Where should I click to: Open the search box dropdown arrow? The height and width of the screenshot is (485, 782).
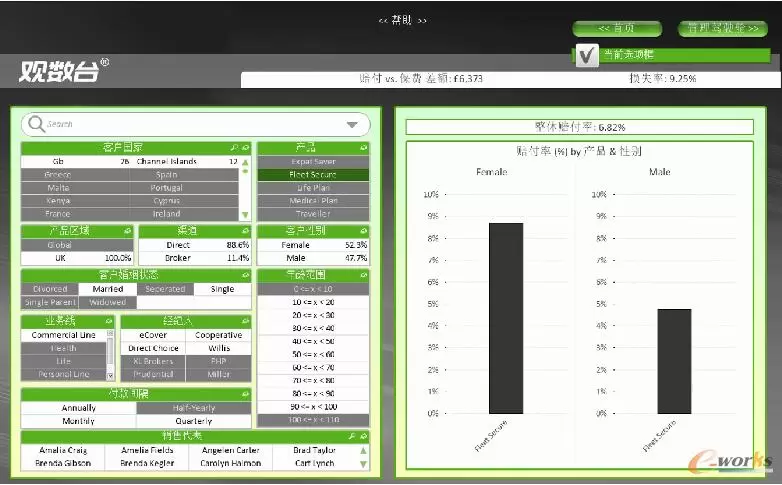pos(352,125)
